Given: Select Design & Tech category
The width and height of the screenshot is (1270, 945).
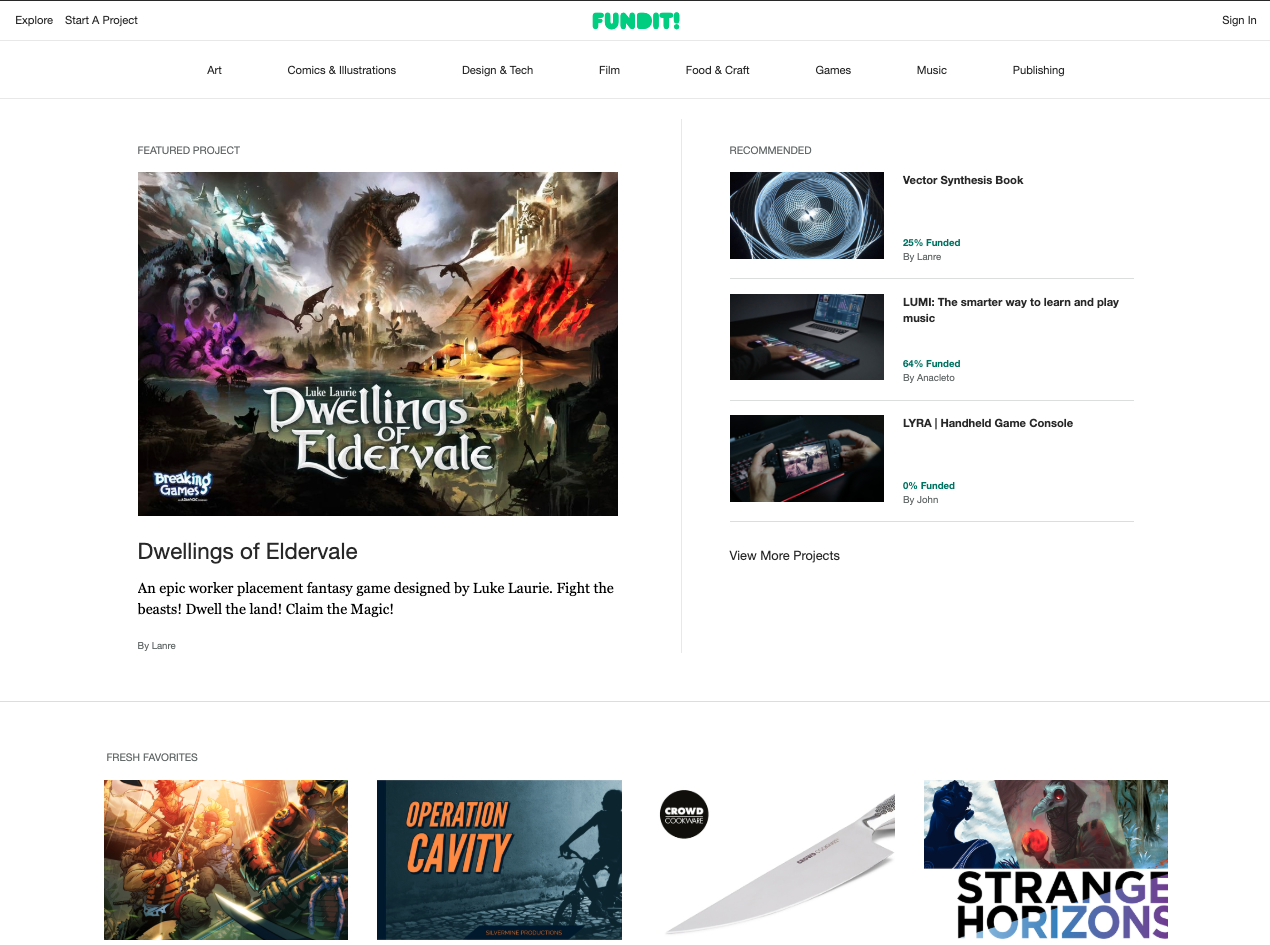Looking at the screenshot, I should coord(497,70).
